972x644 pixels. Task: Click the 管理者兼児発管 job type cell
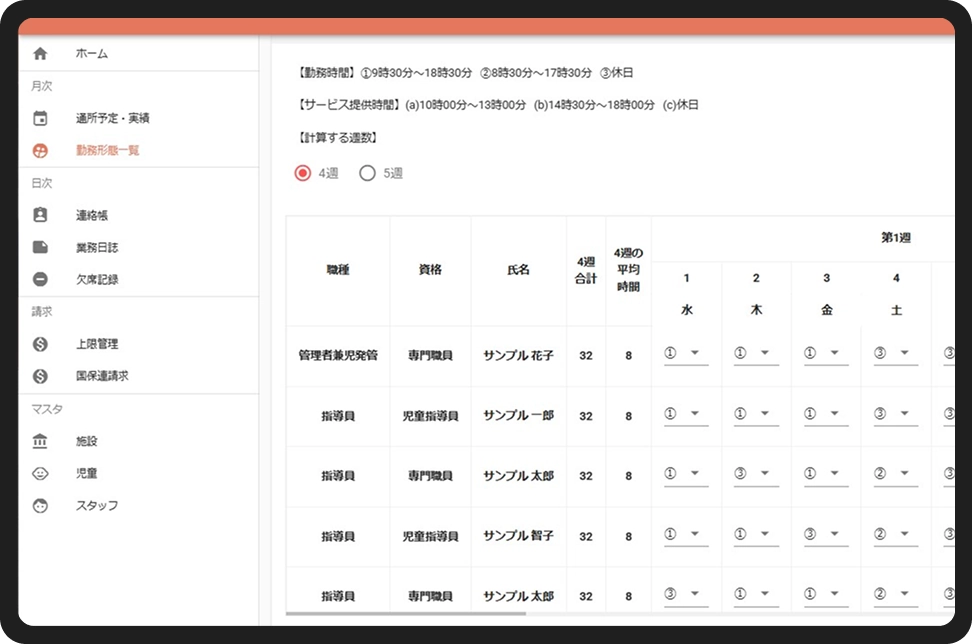[338, 355]
